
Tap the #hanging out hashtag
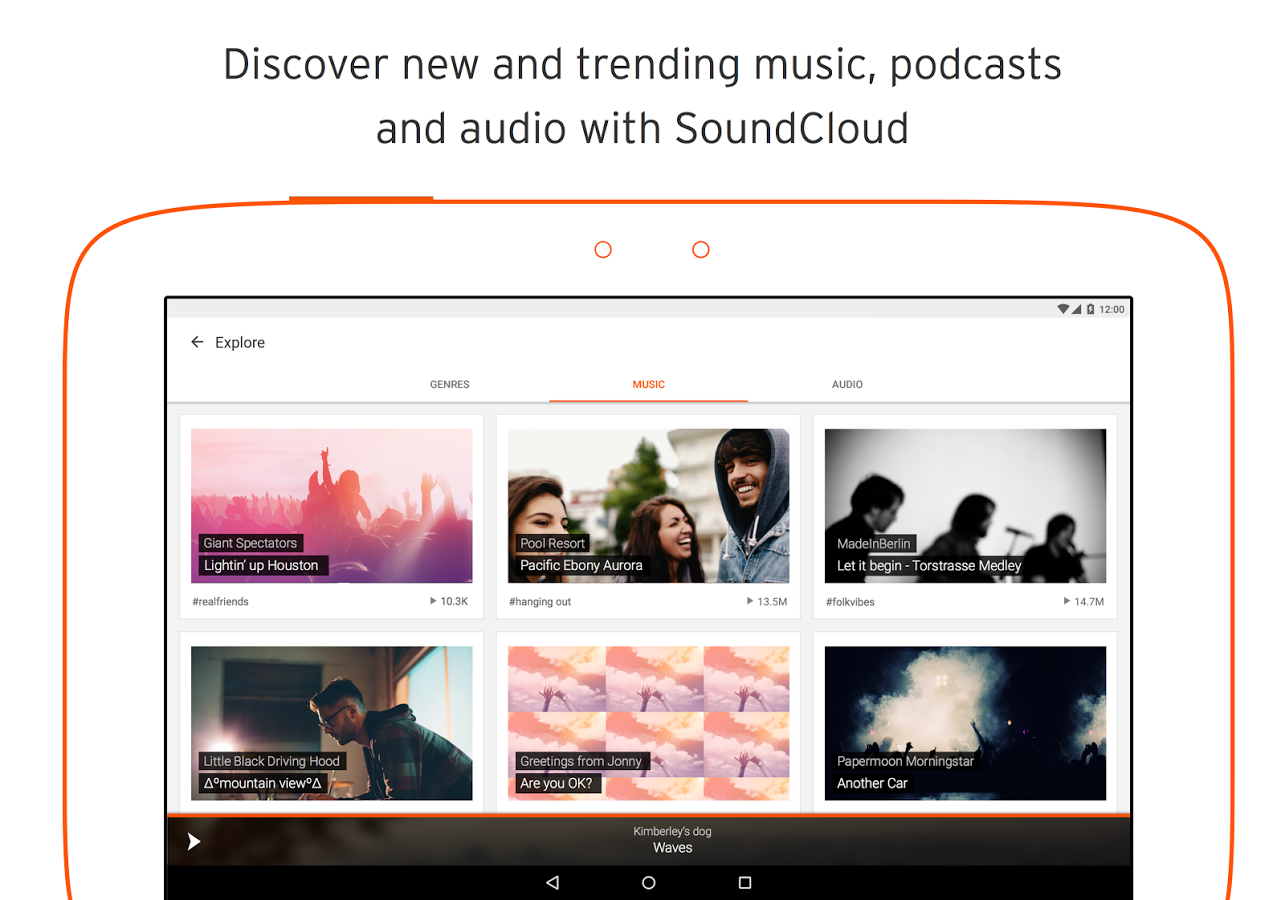click(x=540, y=602)
